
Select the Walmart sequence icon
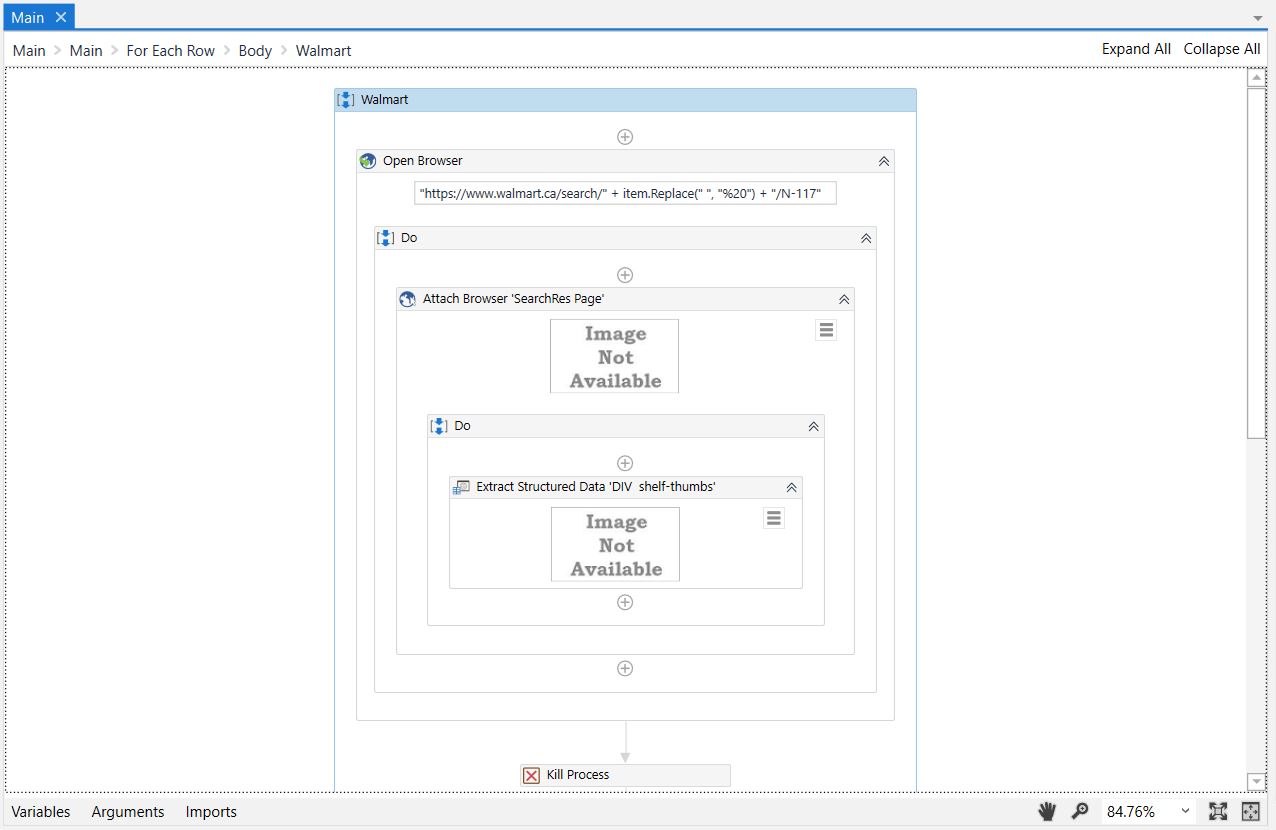346,100
